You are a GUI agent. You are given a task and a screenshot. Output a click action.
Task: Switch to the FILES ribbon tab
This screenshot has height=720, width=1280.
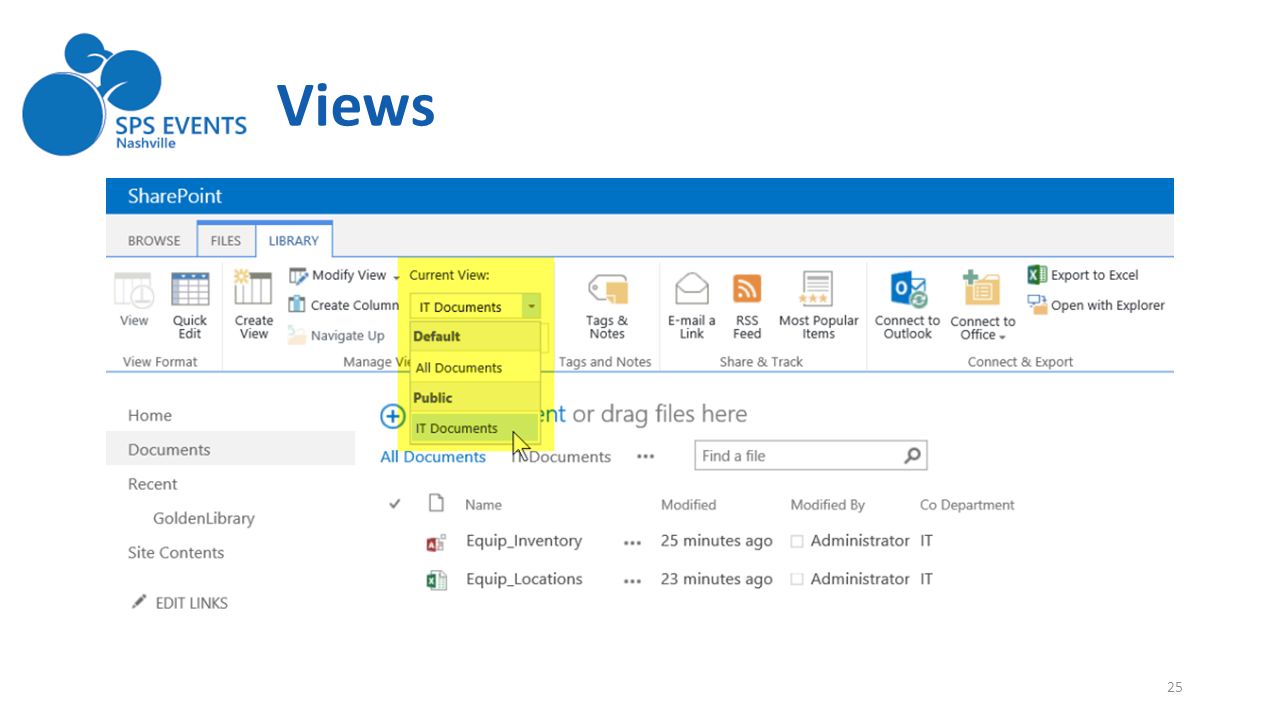(x=226, y=240)
